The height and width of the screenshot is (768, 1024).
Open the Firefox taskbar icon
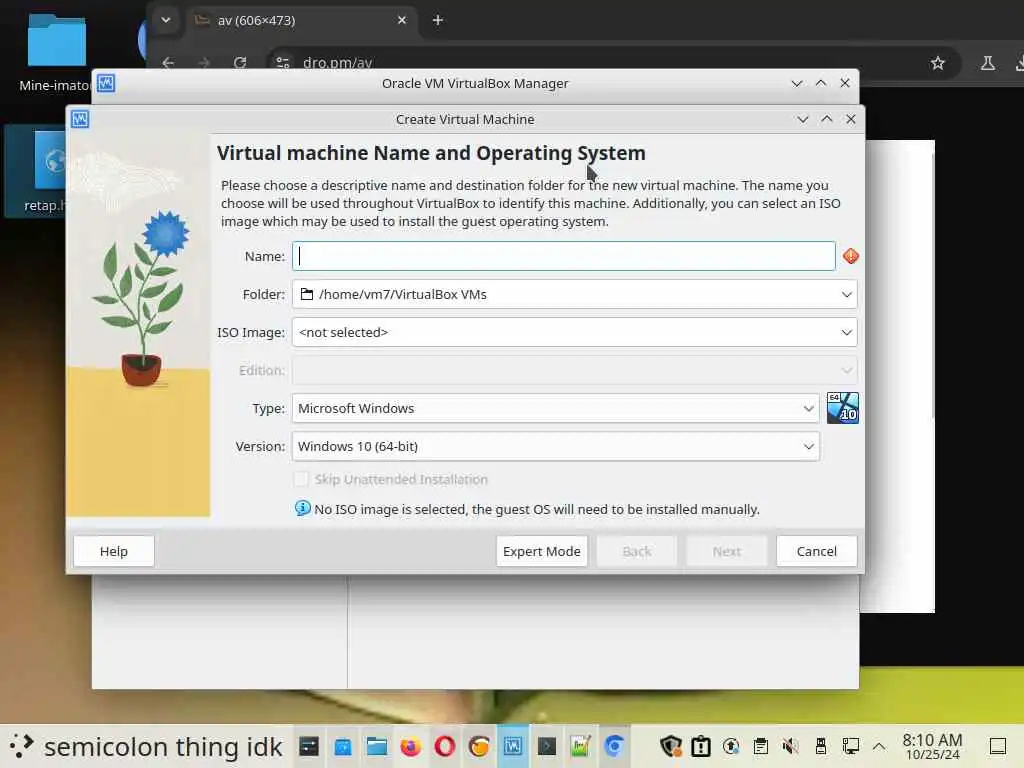(411, 746)
